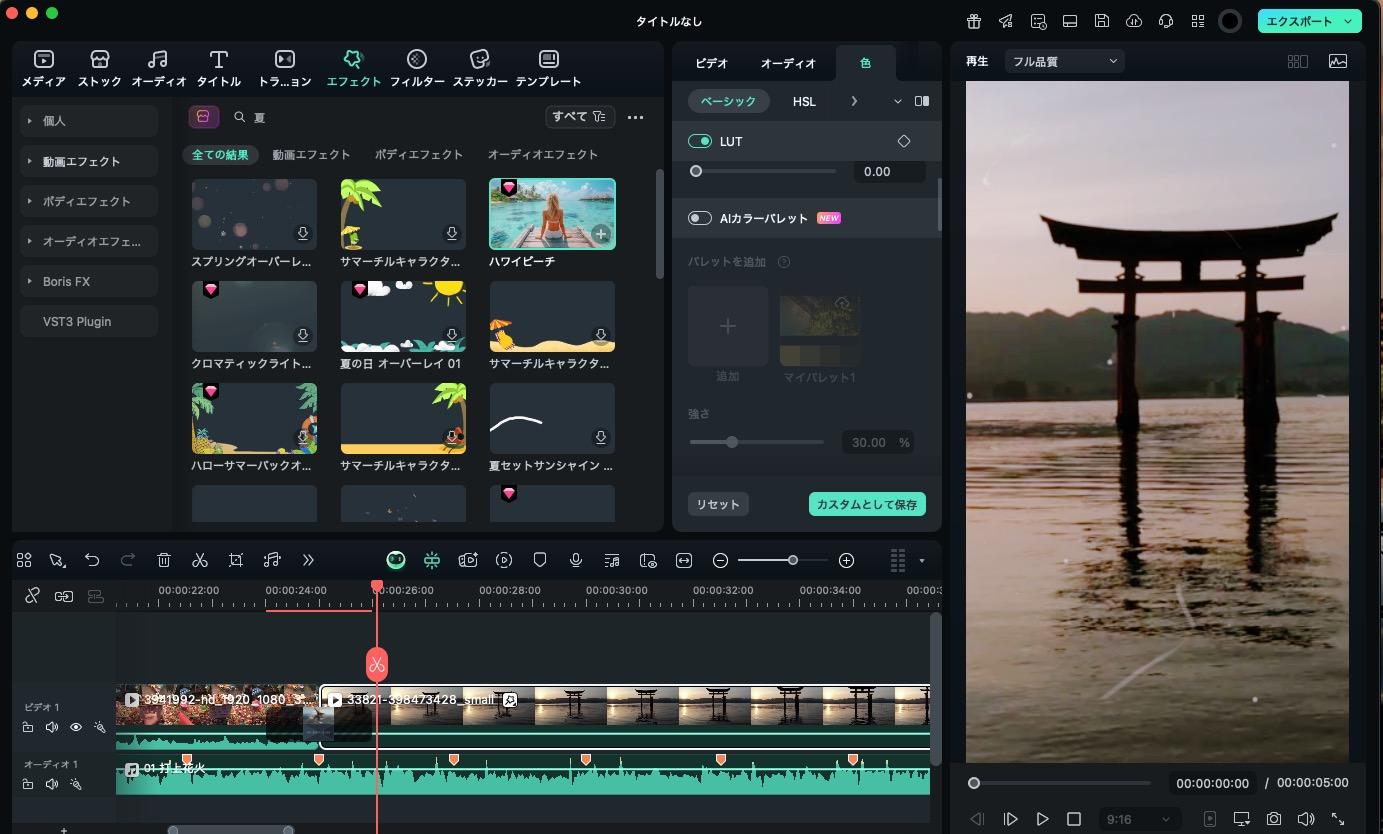Select the crop tool
The image size is (1383, 834).
[x=236, y=560]
